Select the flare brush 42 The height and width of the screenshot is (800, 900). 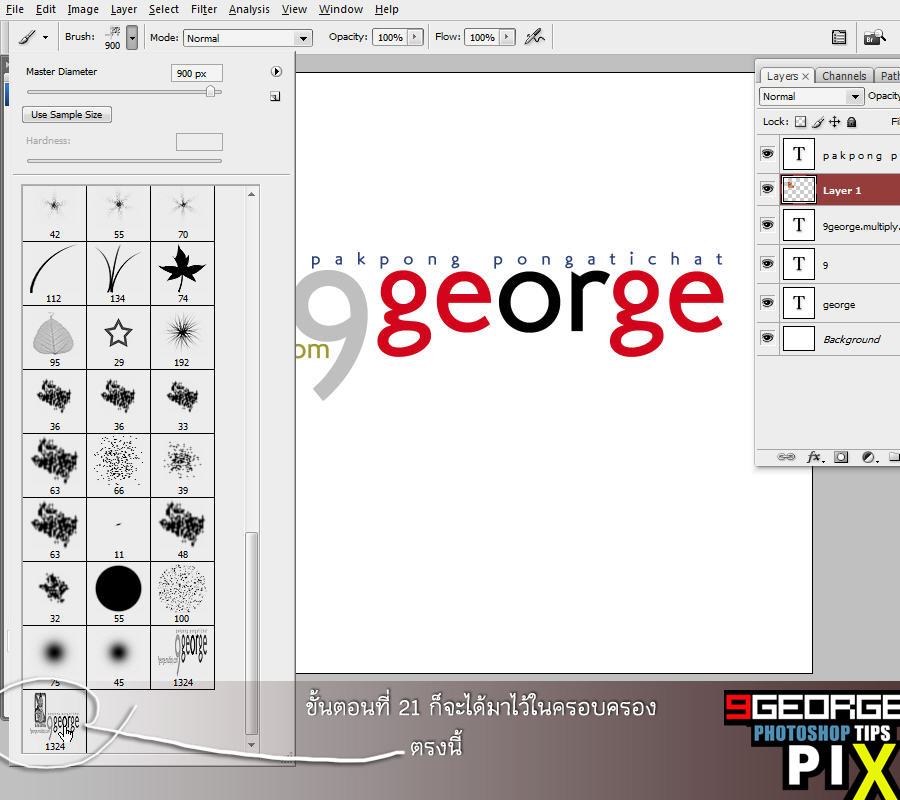coord(54,212)
